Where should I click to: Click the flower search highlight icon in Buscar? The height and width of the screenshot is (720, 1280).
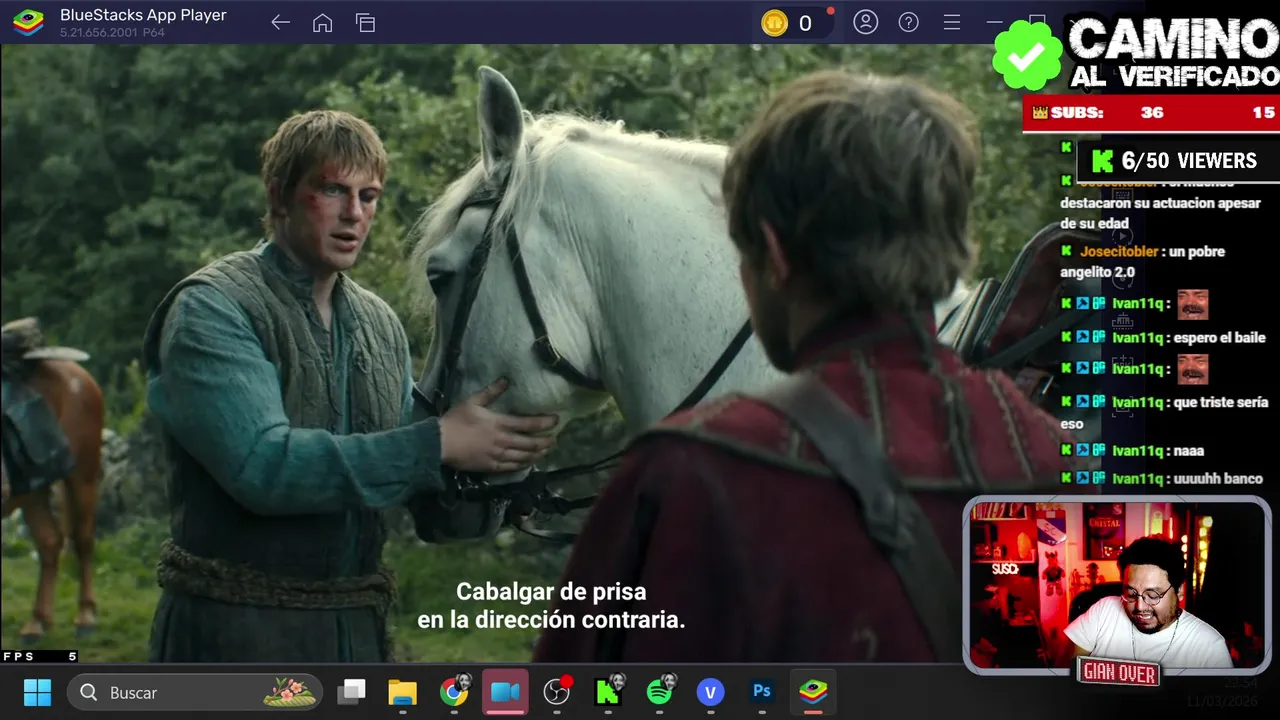pyautogui.click(x=290, y=691)
